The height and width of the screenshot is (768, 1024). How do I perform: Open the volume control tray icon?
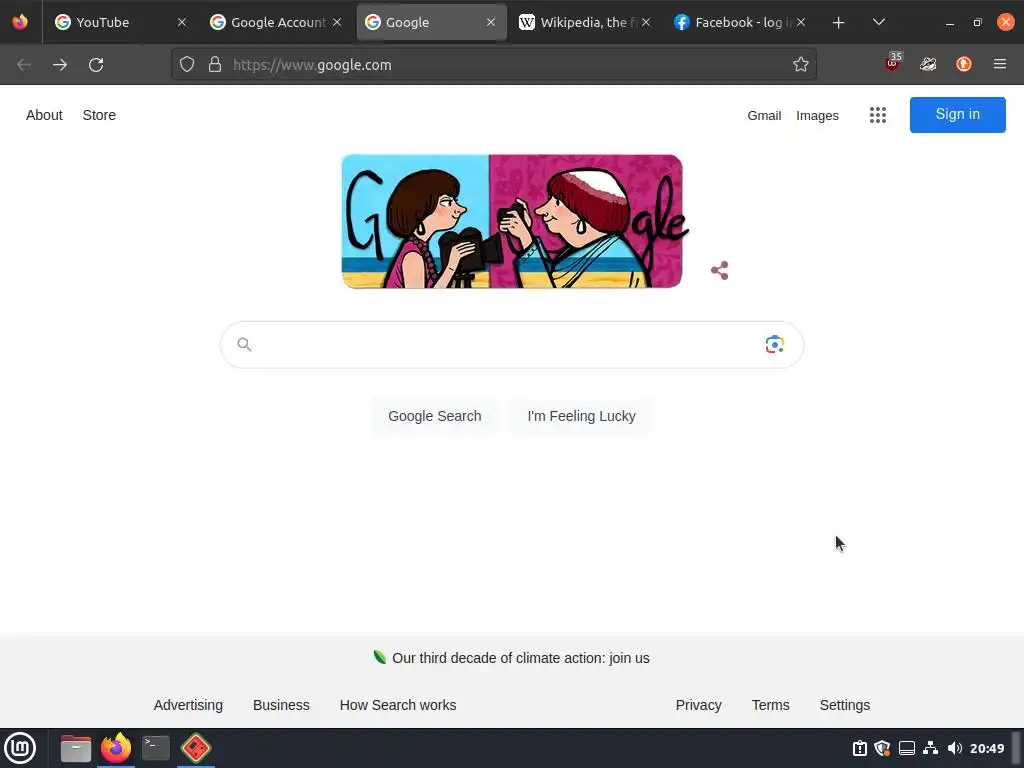pyautogui.click(x=955, y=748)
